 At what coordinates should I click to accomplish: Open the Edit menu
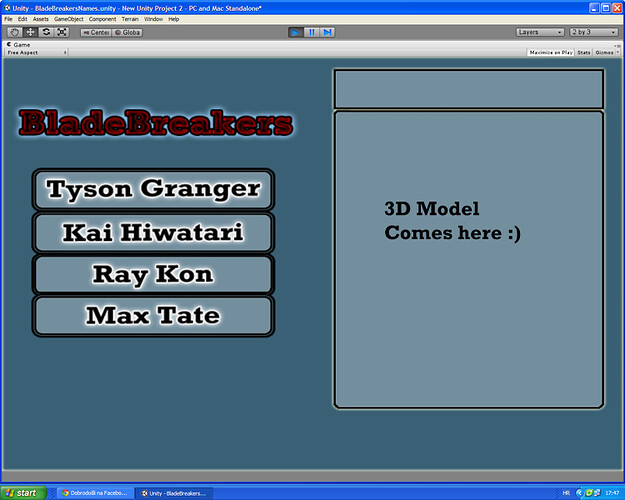tap(23, 19)
